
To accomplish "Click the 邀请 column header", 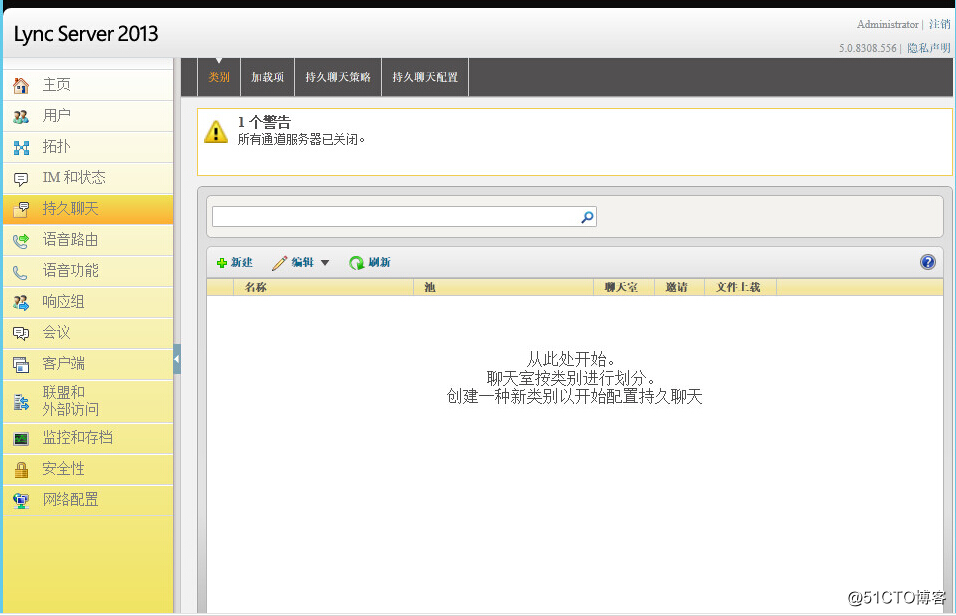I will [677, 287].
